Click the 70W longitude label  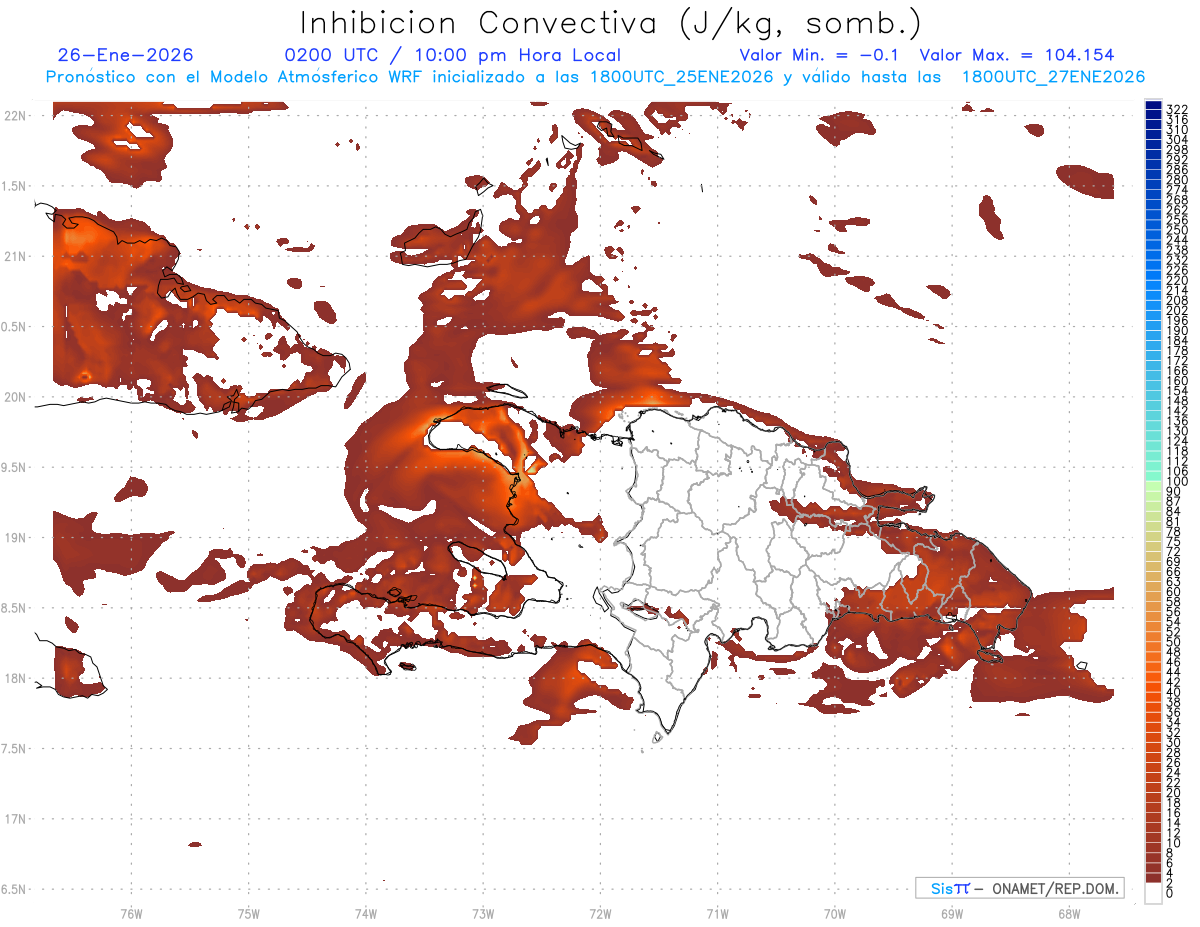(x=835, y=913)
